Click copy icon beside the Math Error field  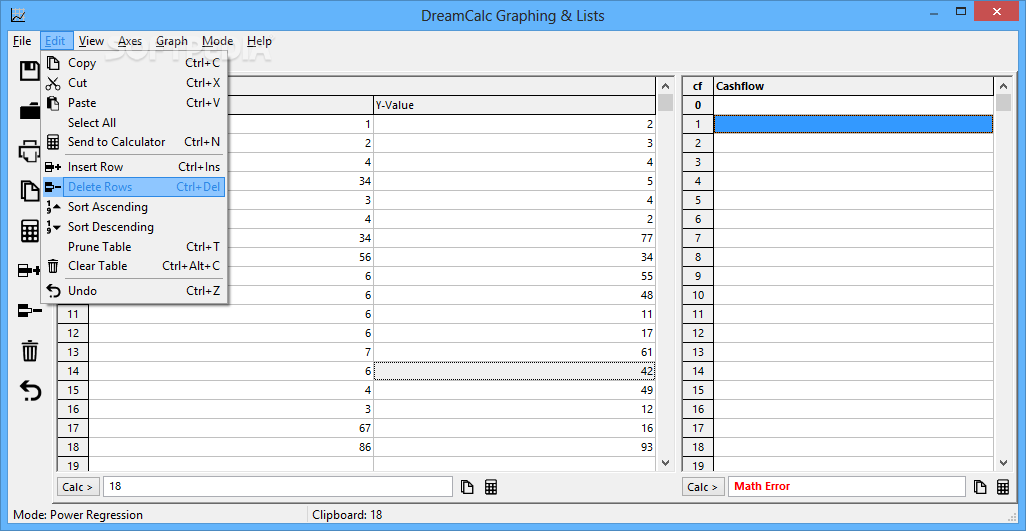980,487
